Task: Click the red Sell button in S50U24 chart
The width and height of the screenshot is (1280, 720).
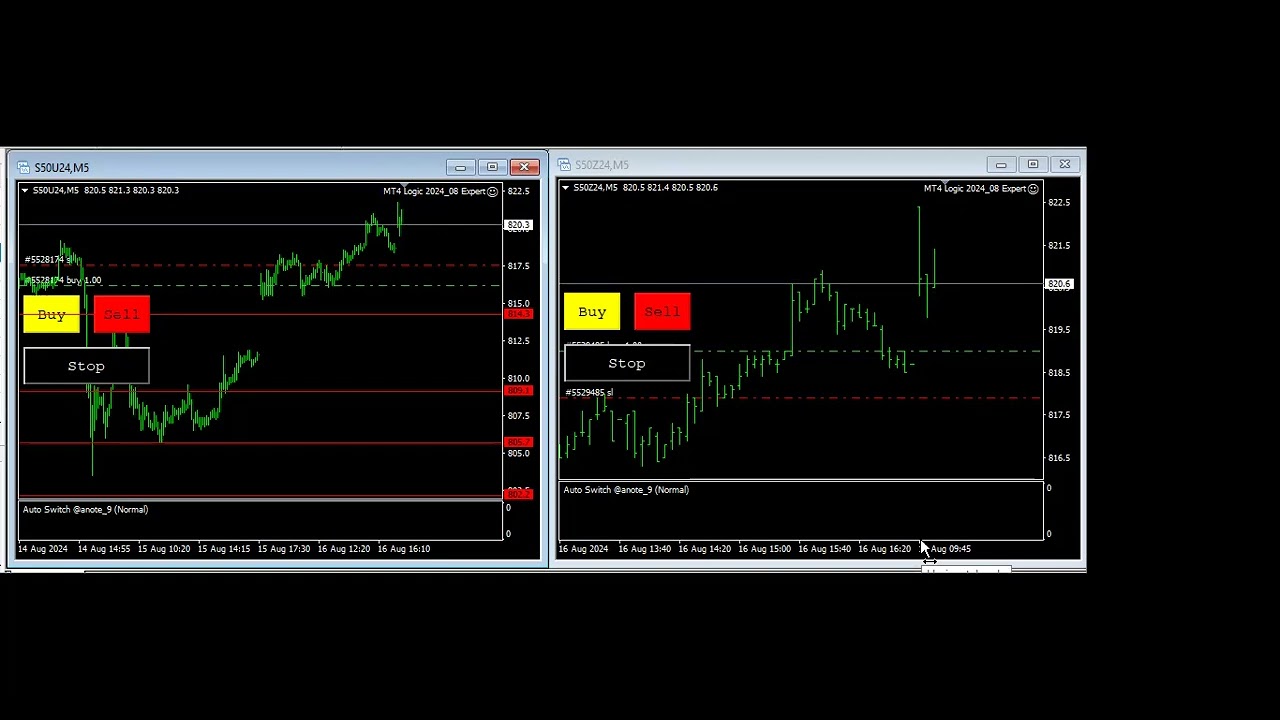Action: pyautogui.click(x=122, y=315)
